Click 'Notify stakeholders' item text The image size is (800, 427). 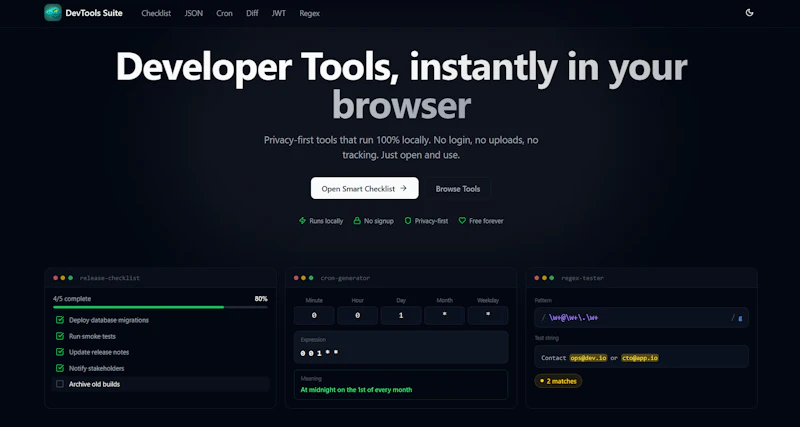[x=96, y=368]
